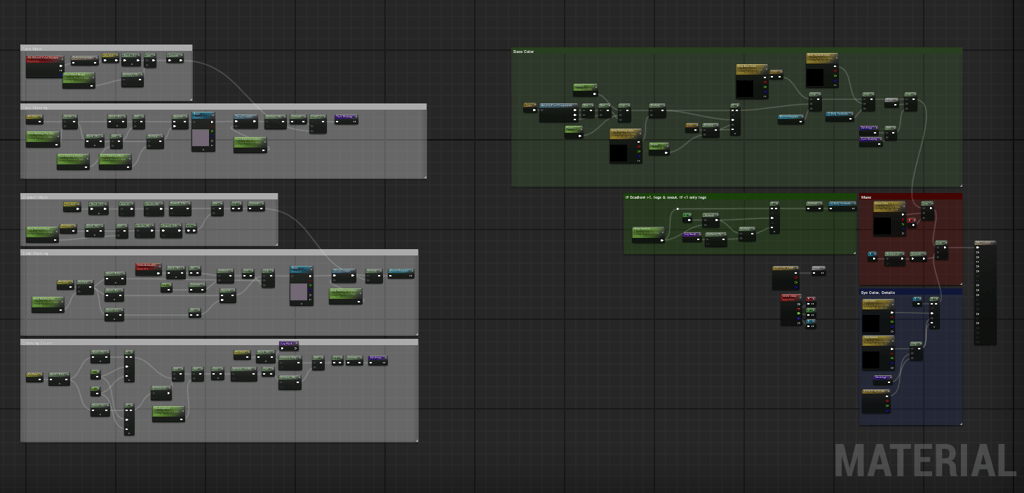Select standalone red node with RGB outputs outside comments

coord(791,310)
